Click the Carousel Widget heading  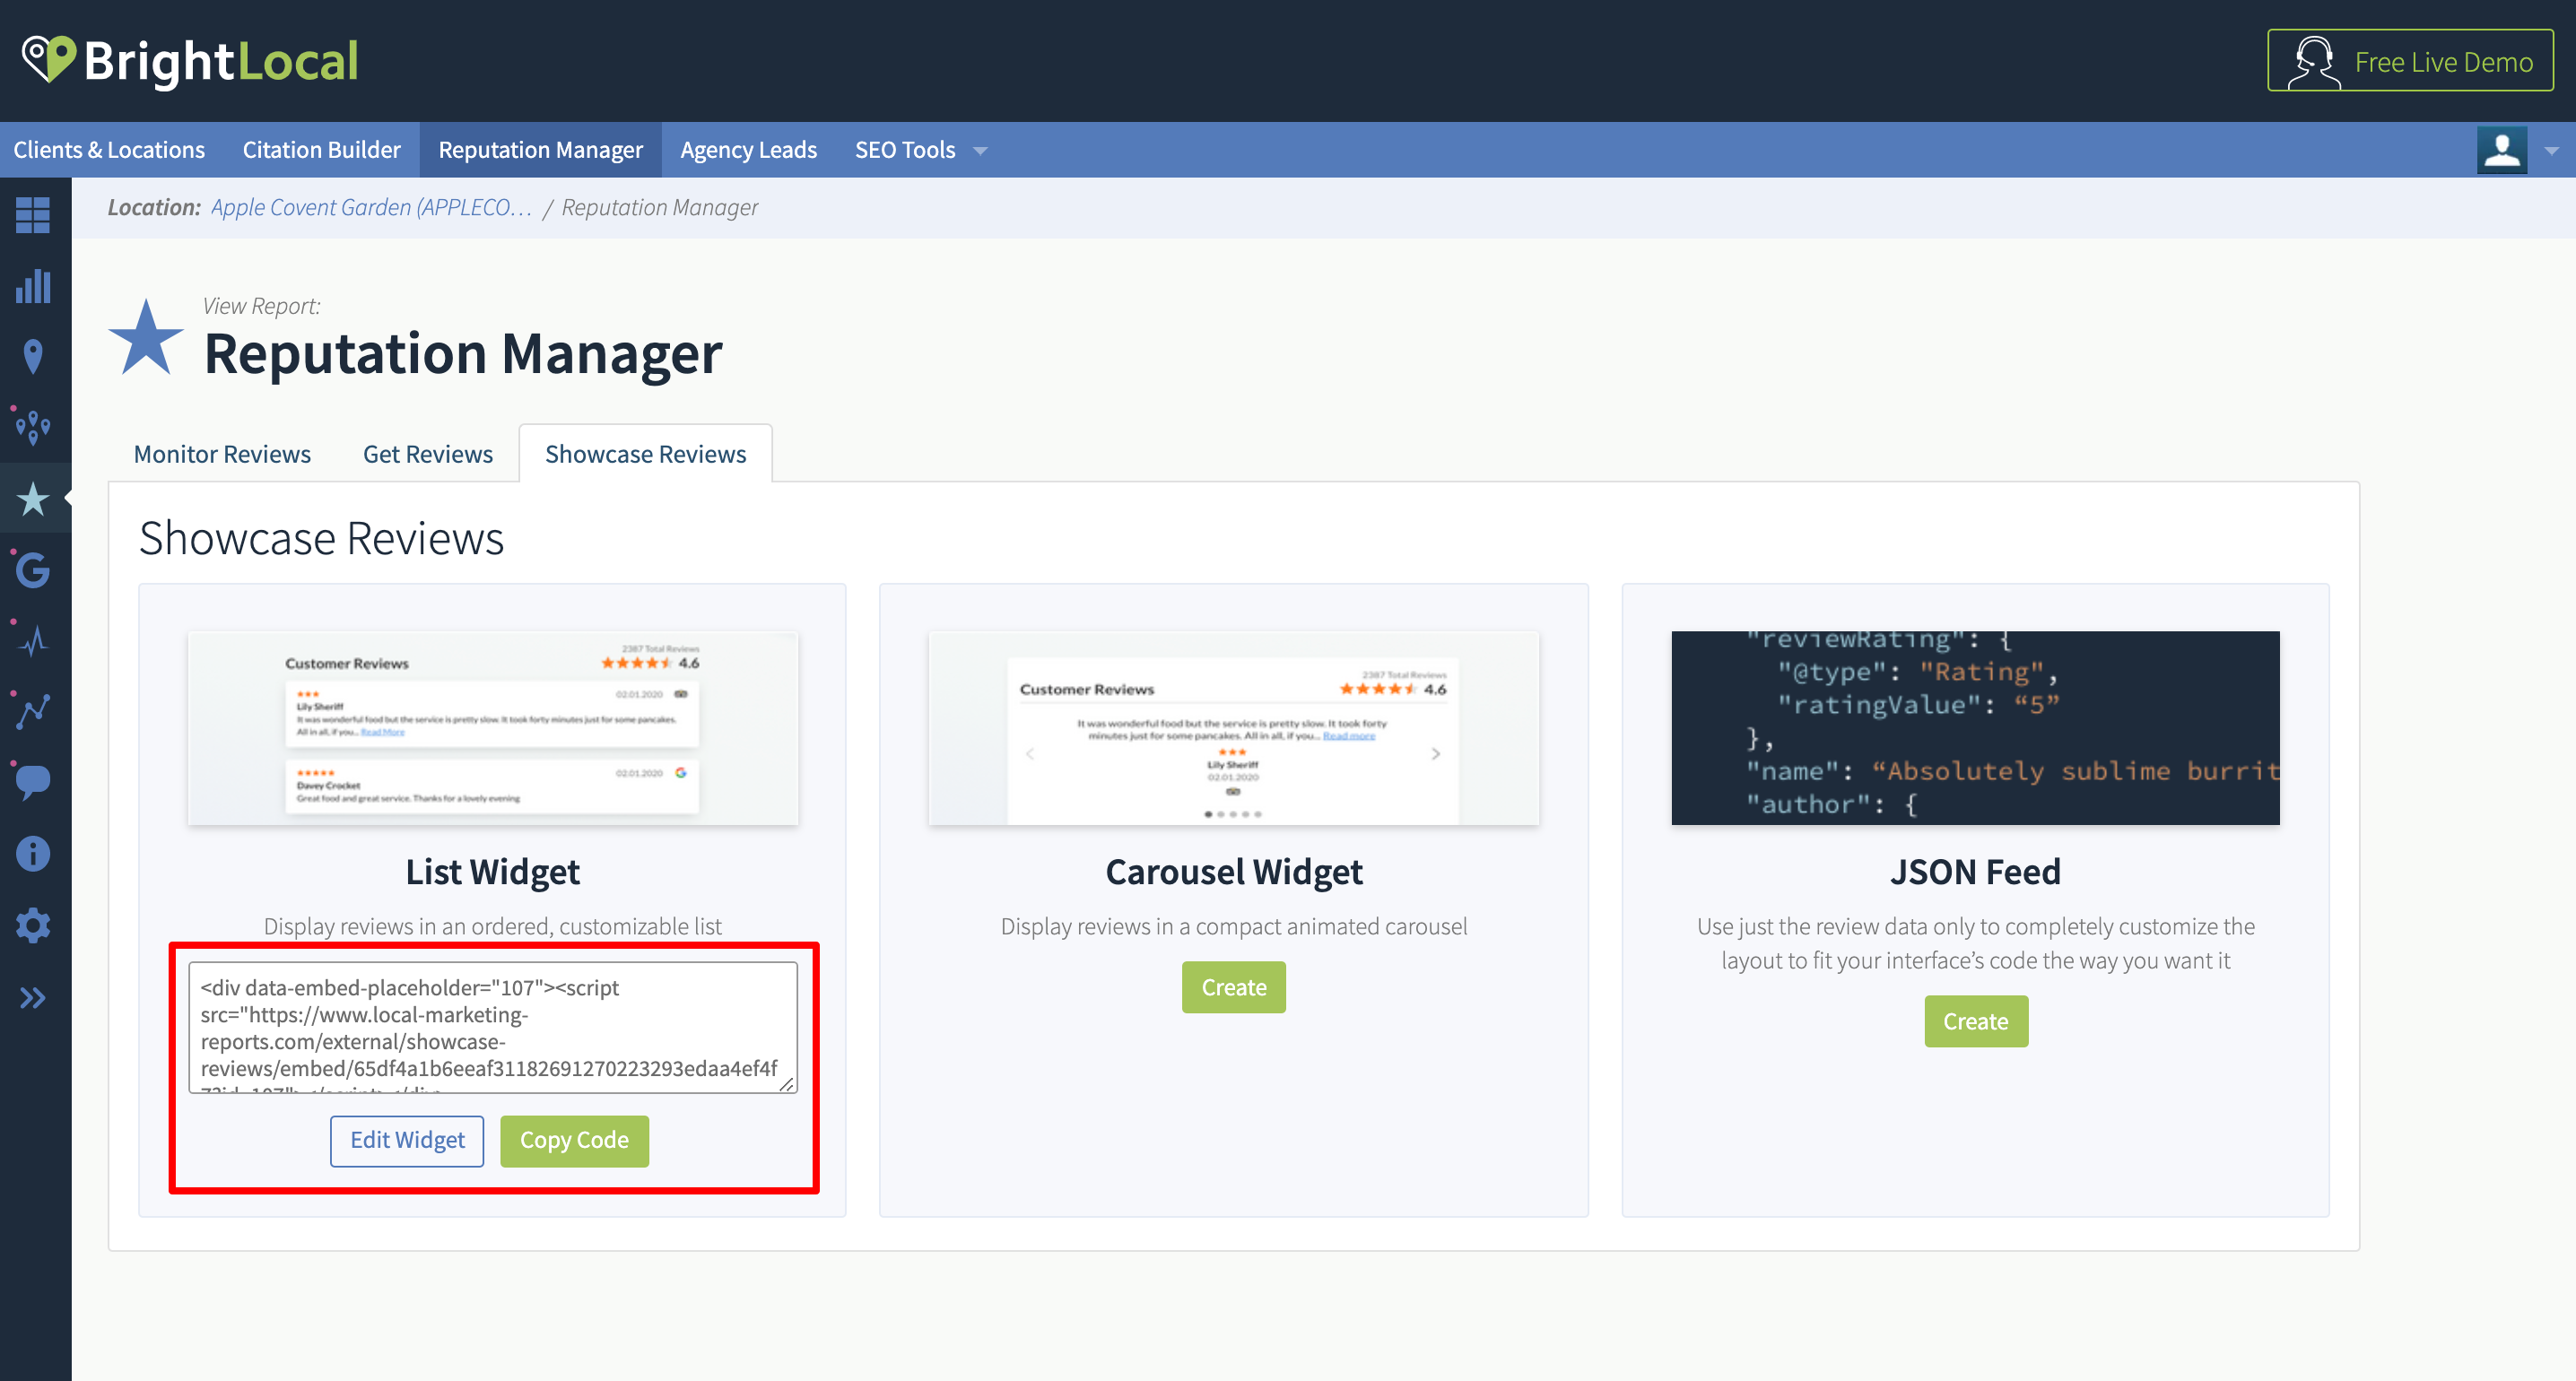1234,872
